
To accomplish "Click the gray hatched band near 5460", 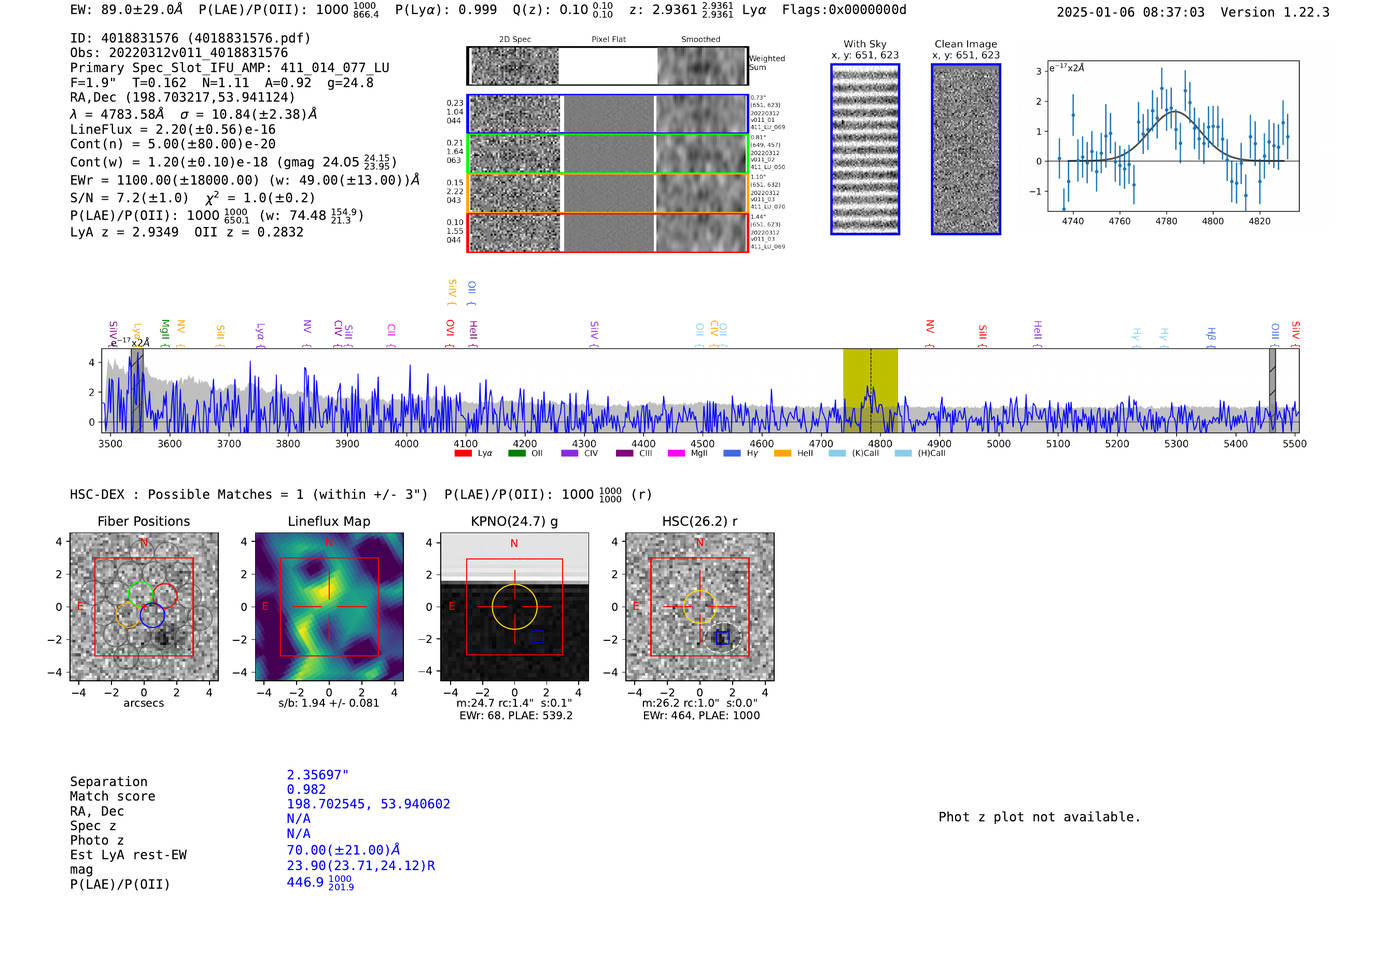I will (x=1272, y=390).
